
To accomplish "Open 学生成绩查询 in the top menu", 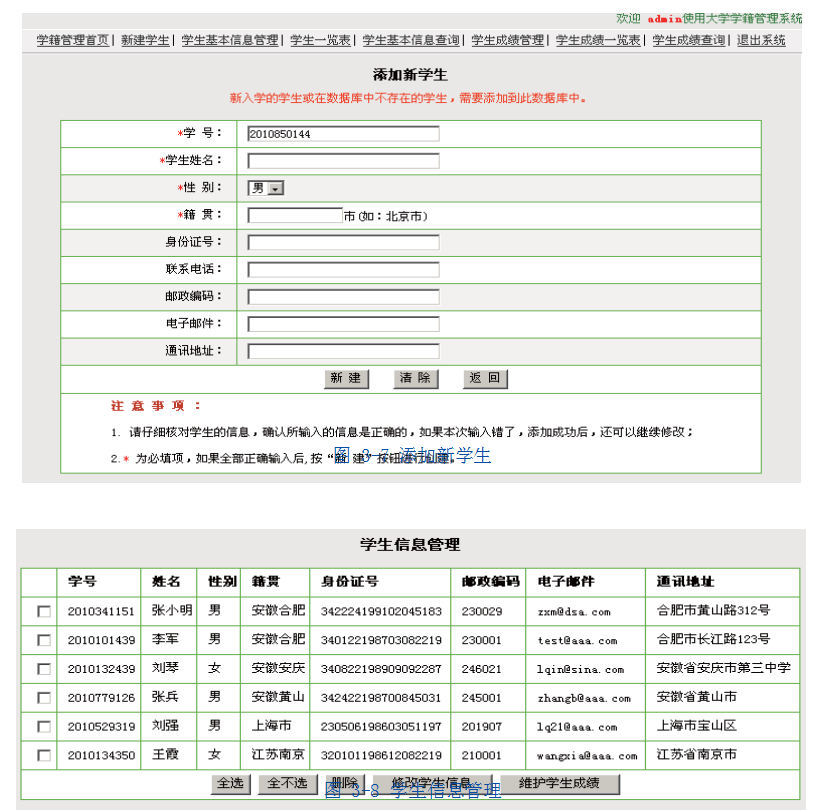I will pyautogui.click(x=689, y=40).
